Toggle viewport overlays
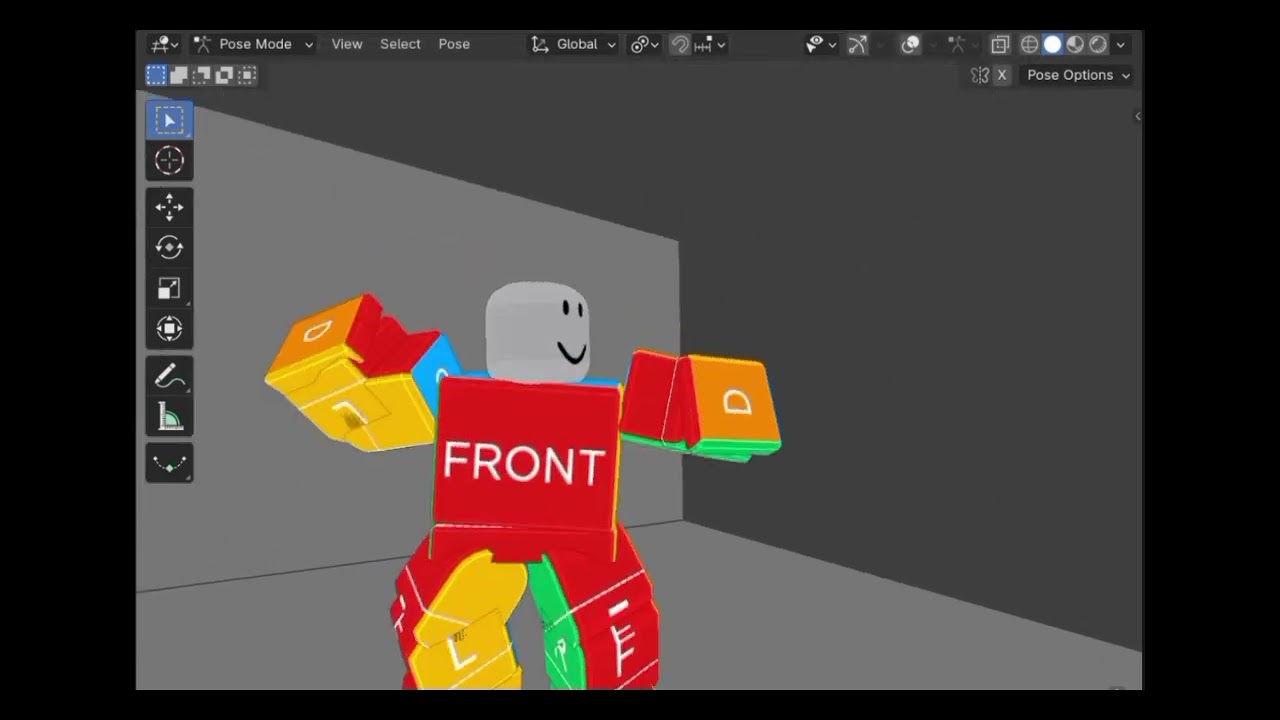 coord(910,44)
